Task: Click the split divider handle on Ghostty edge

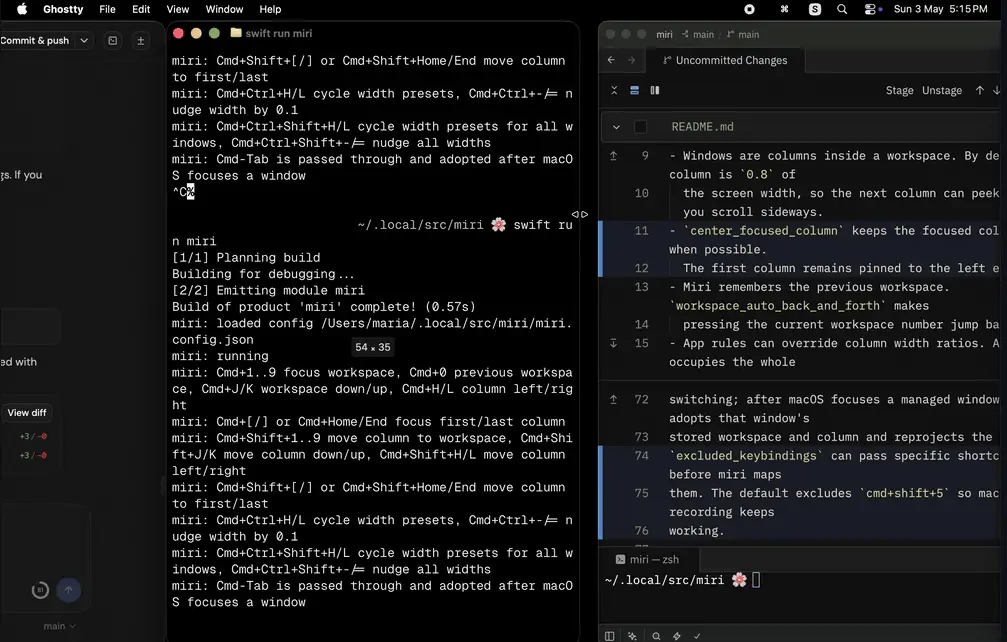Action: point(580,214)
